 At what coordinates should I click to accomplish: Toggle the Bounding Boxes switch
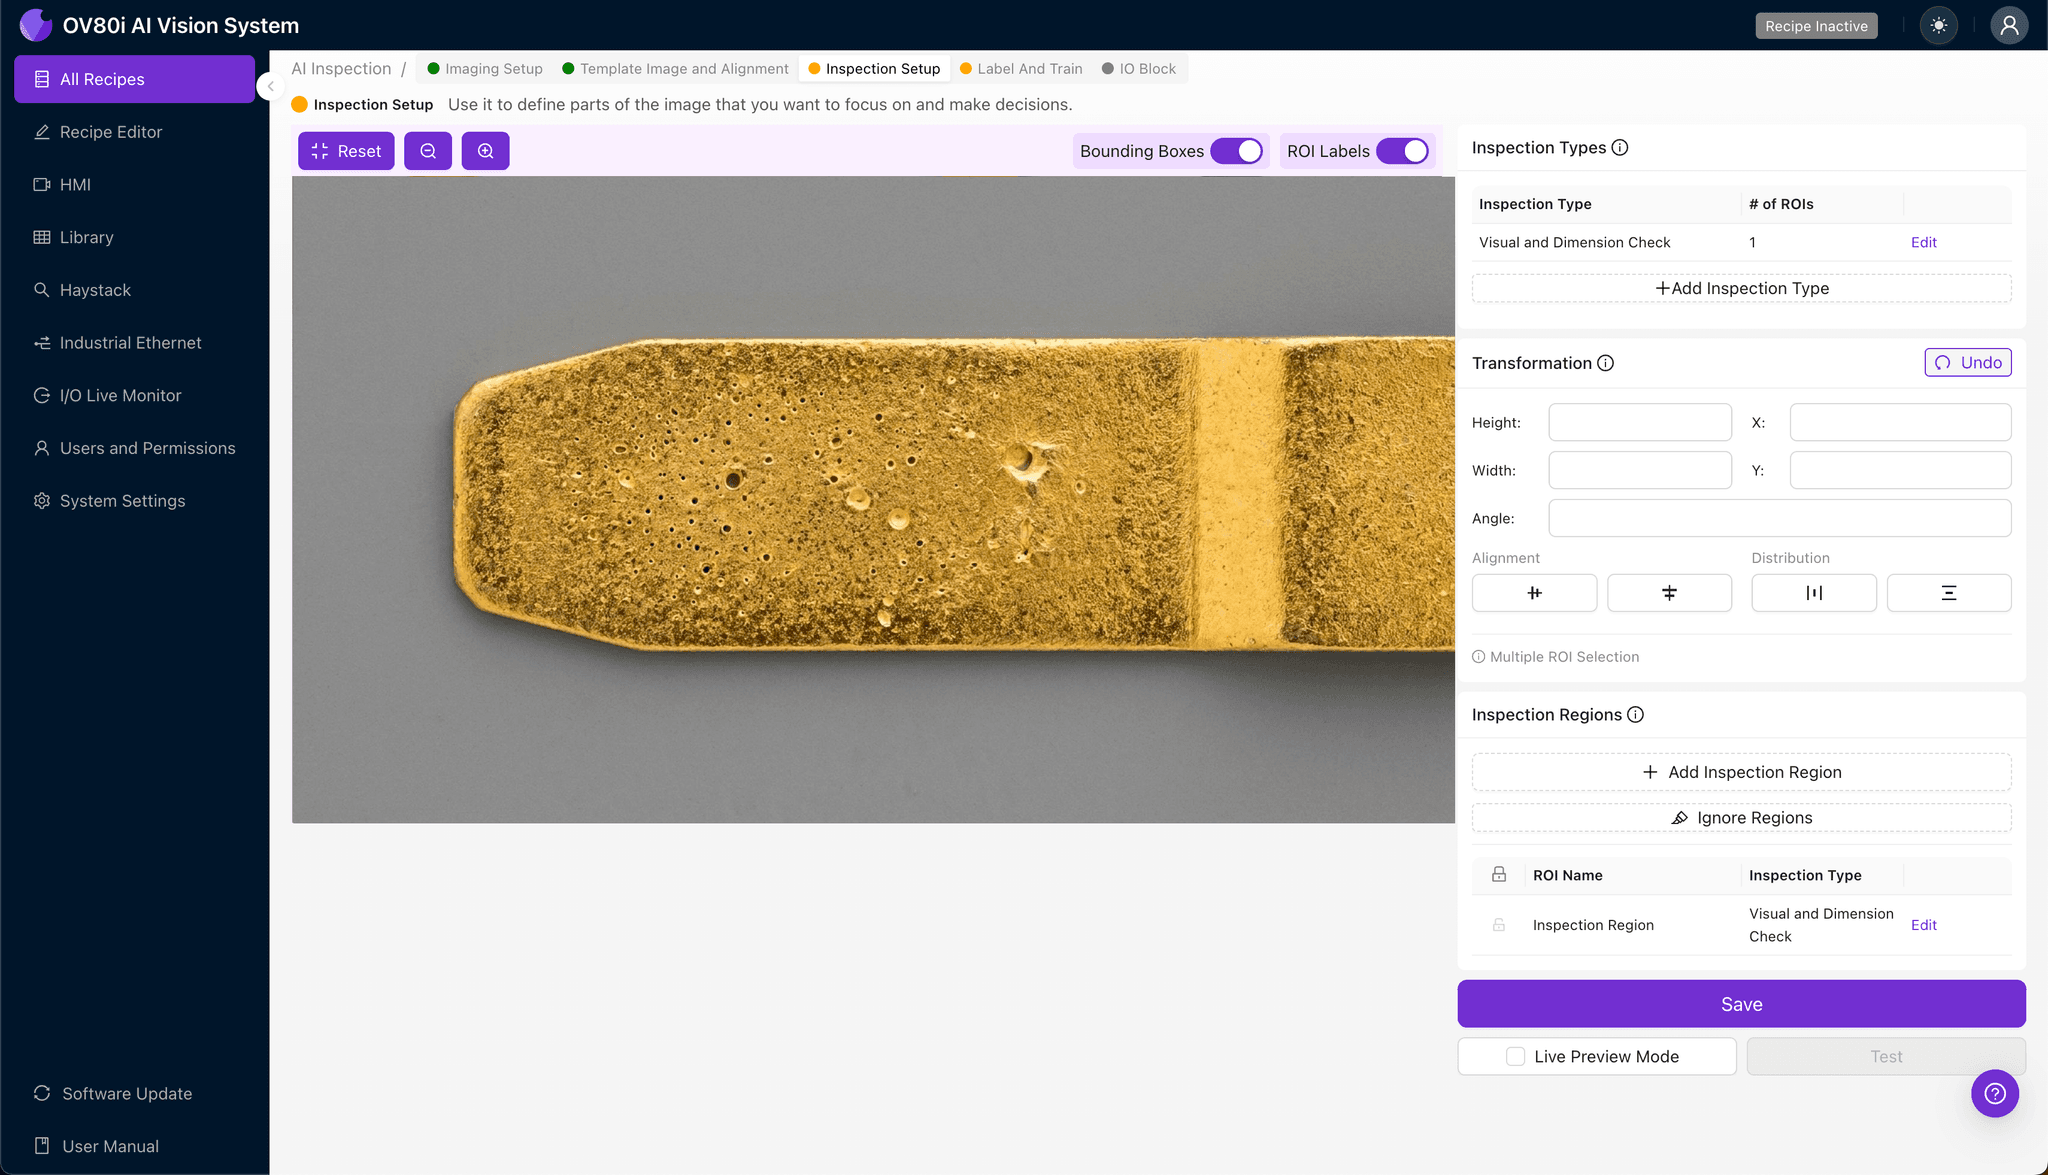coord(1237,151)
